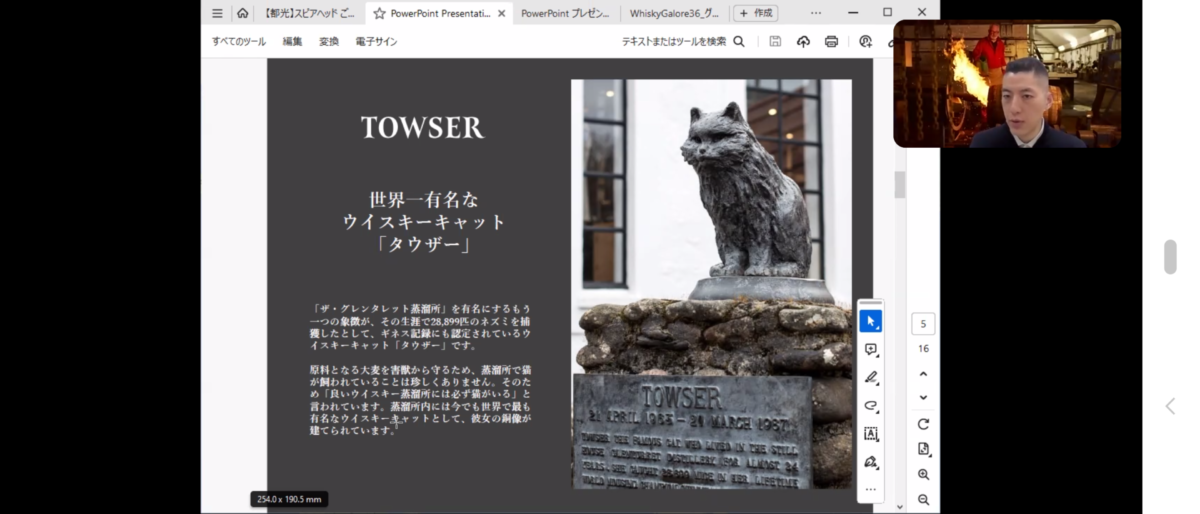Screen dimensions: 1200x514
Task: Open the 電子サイン menu
Action: (376, 41)
